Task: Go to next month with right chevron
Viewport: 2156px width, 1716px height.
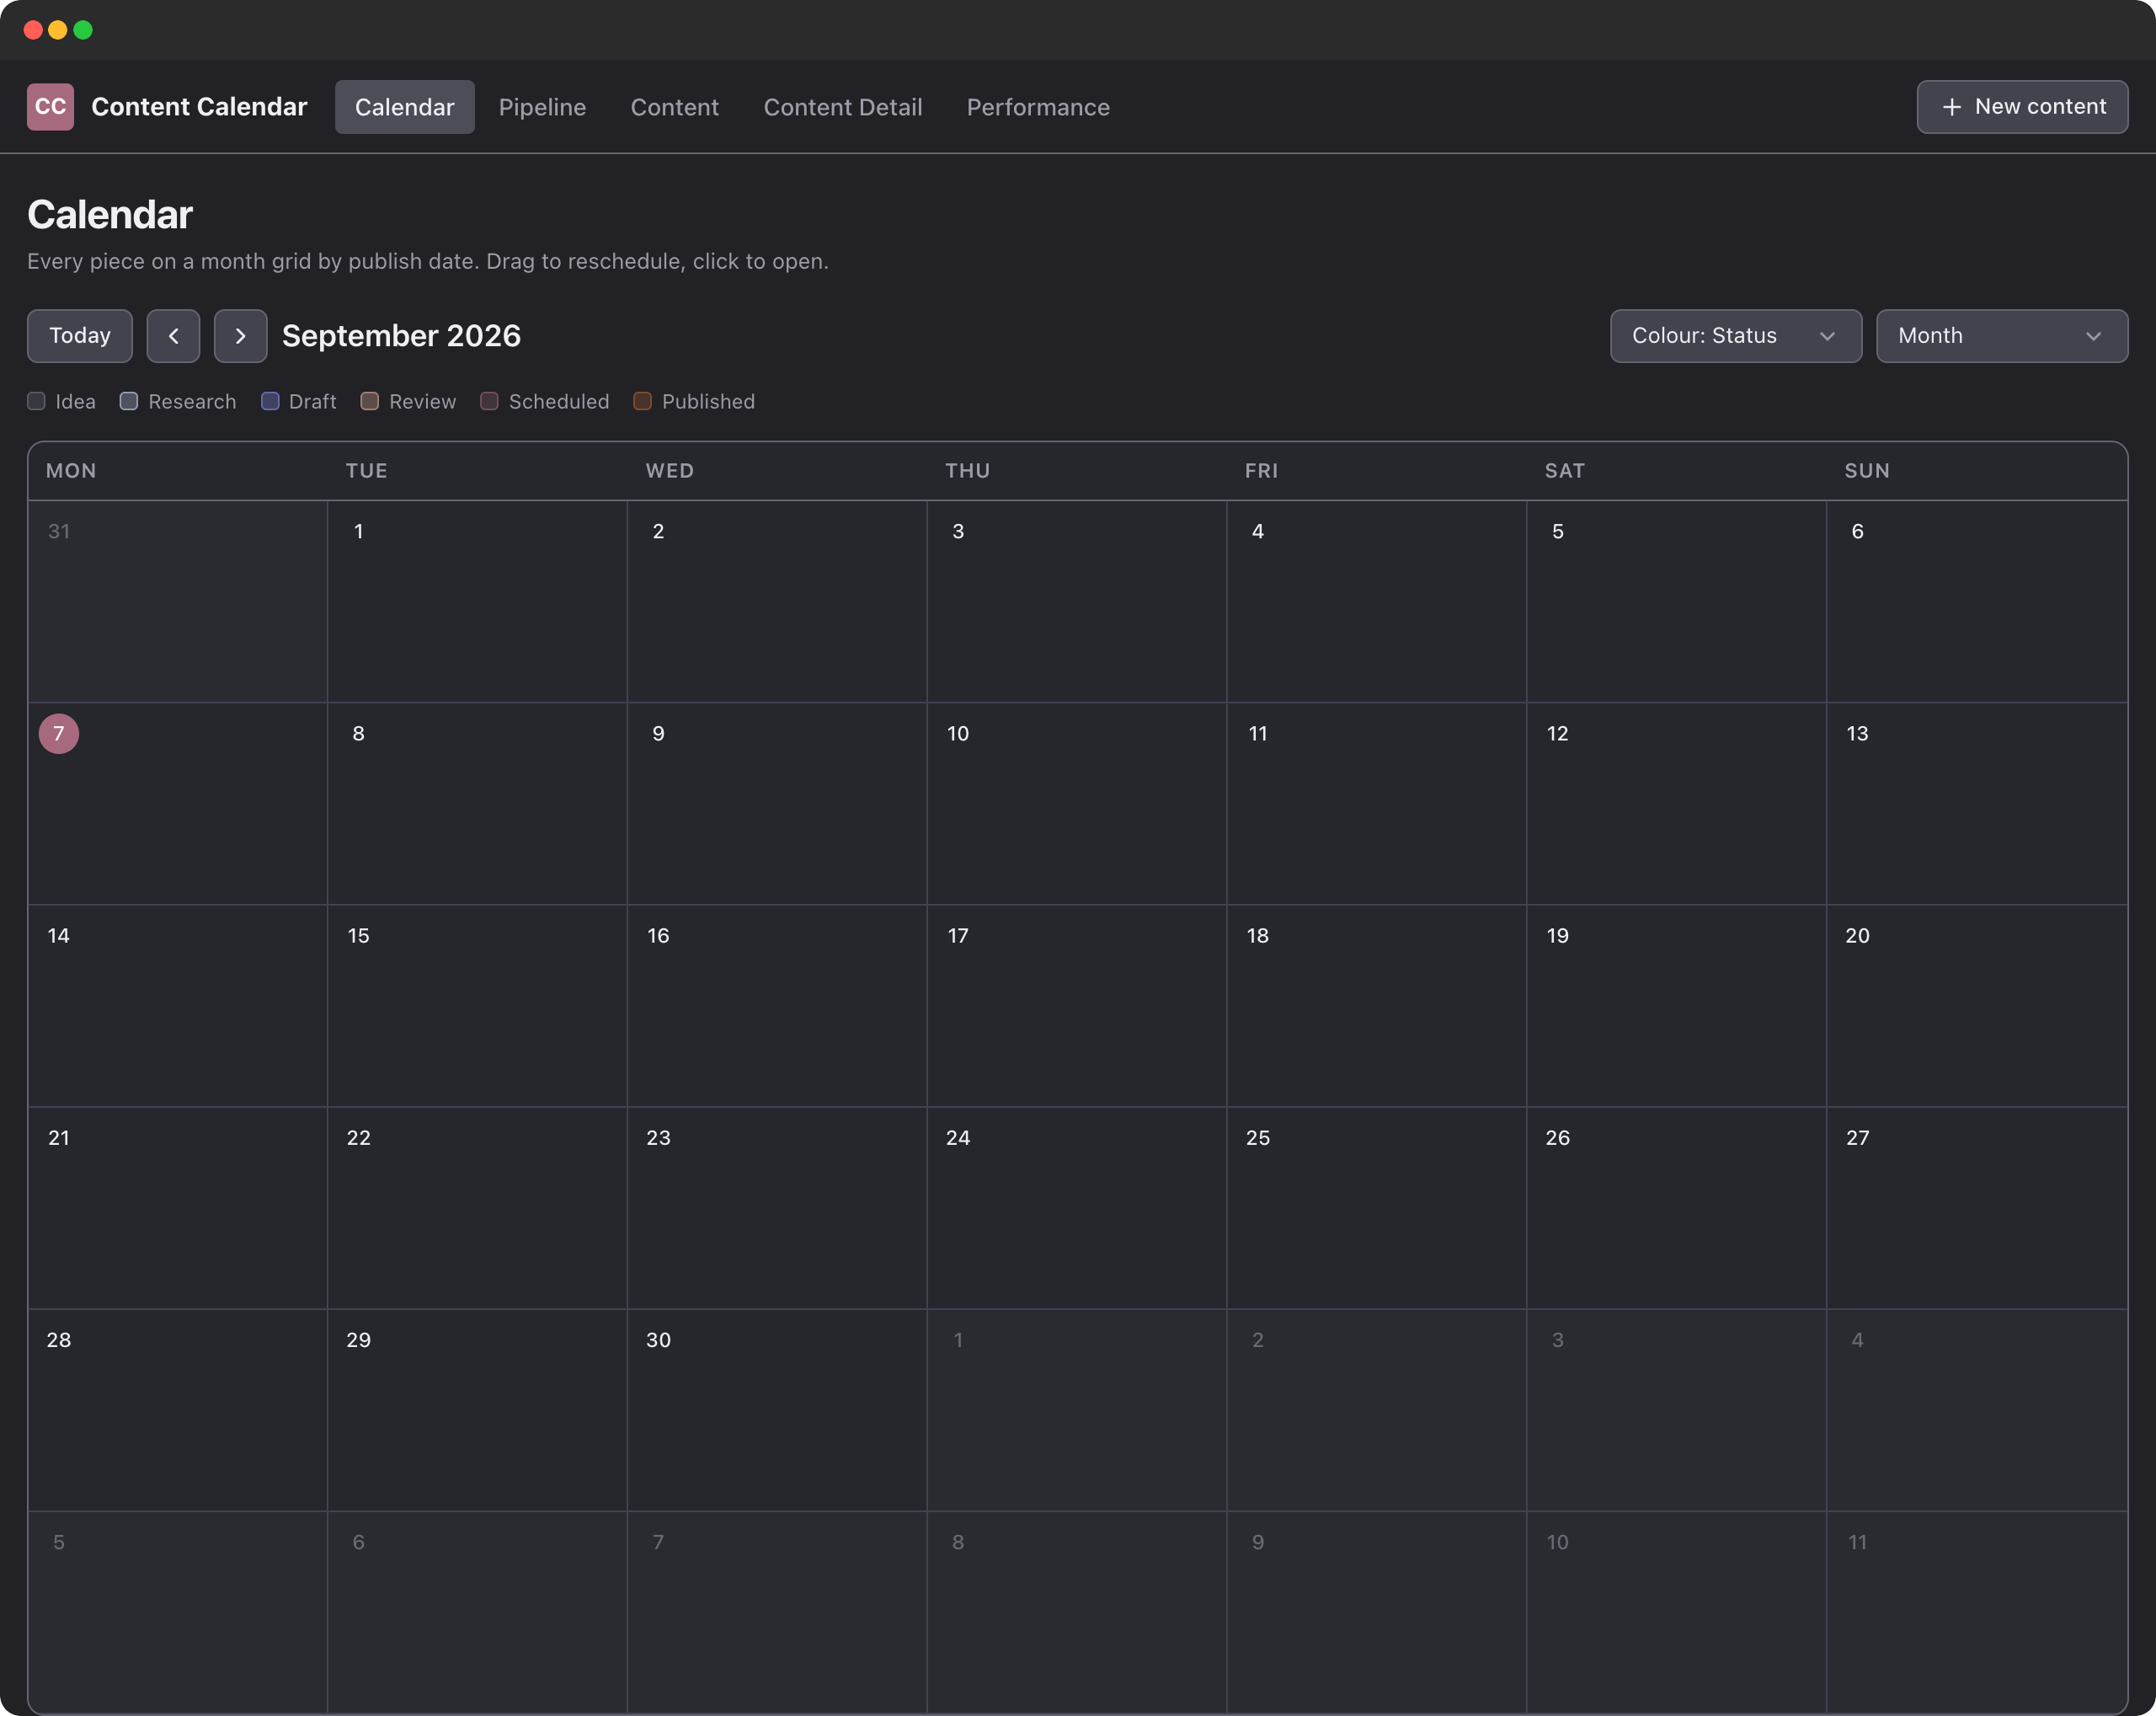Action: (240, 336)
